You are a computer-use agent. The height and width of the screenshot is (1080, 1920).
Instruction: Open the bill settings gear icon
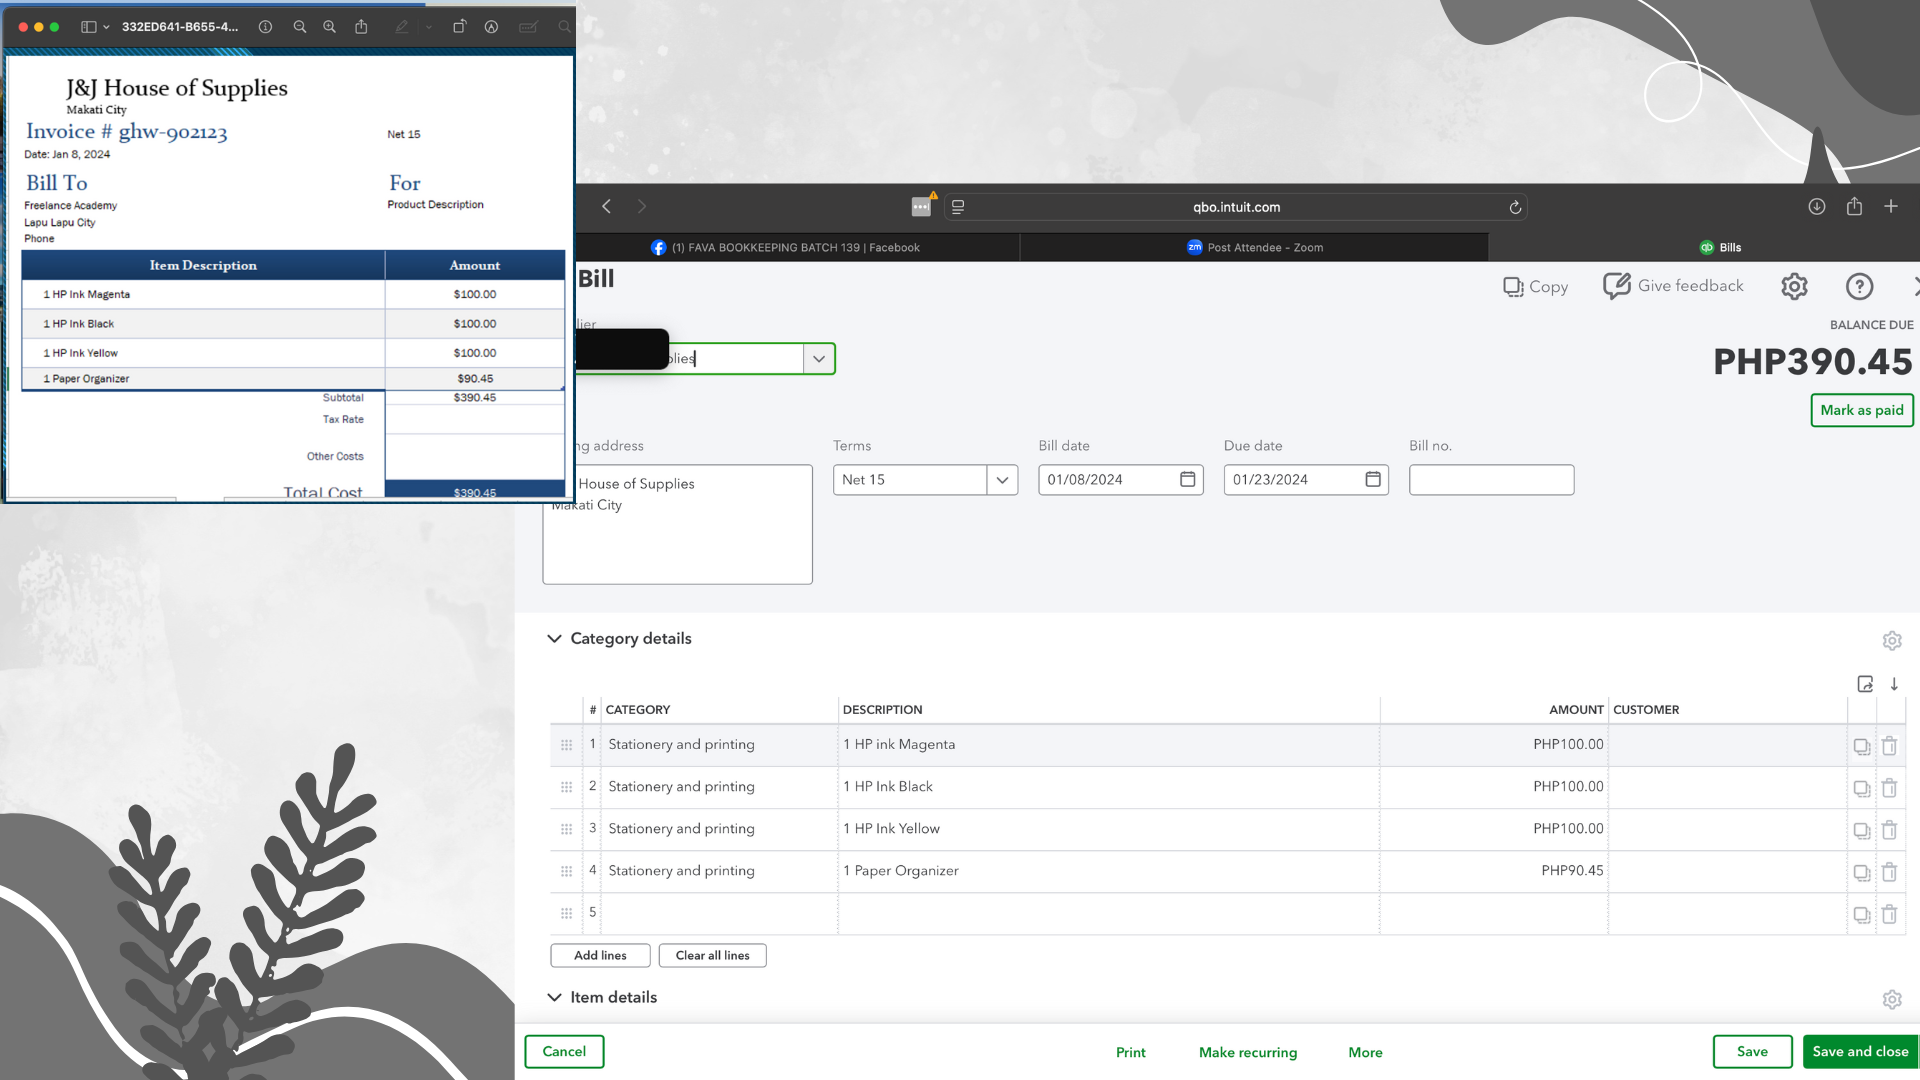(x=1794, y=287)
